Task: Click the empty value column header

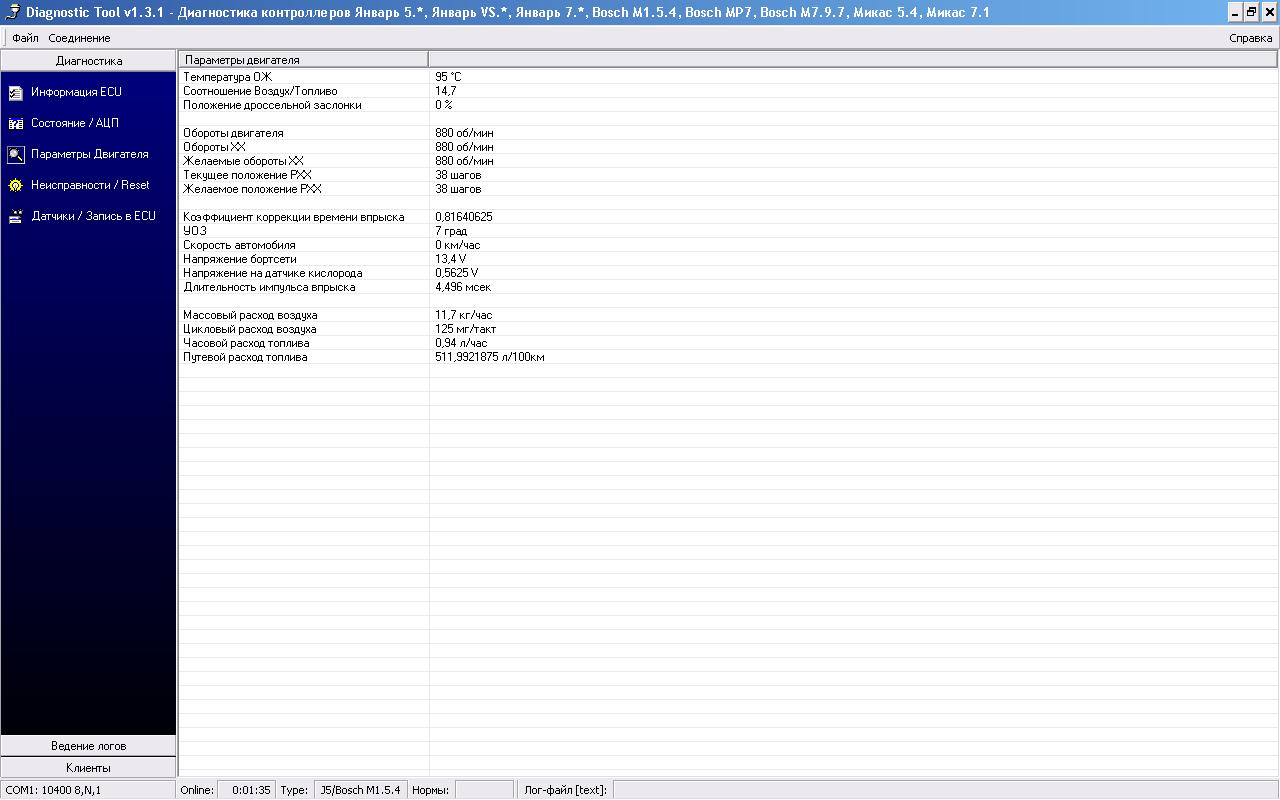Action: point(853,60)
